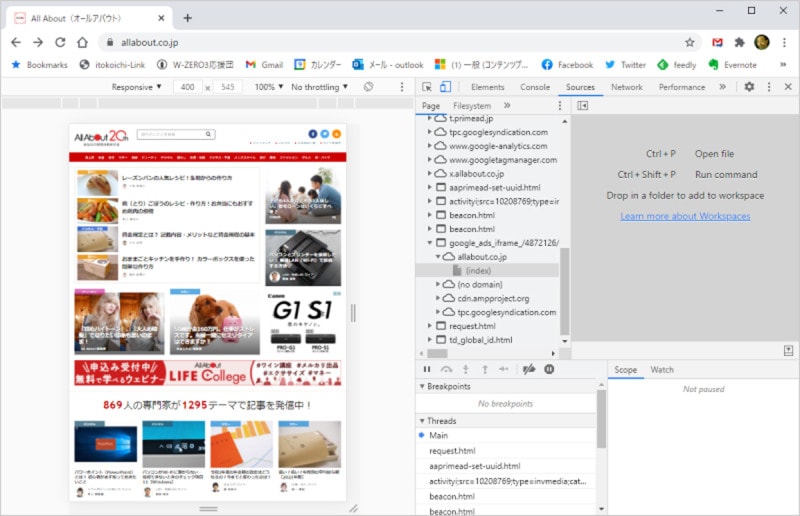
Task: Open the Evernote bookmark
Action: (x=732, y=65)
